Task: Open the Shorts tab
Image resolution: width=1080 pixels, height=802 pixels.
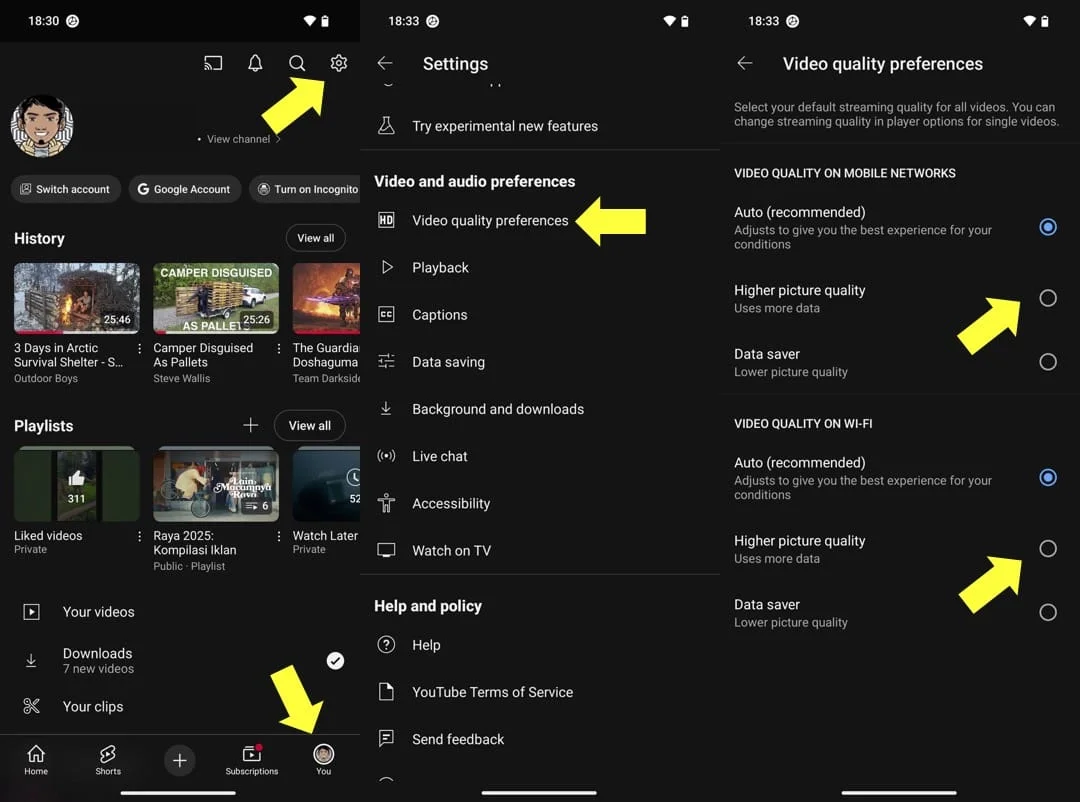Action: (108, 761)
